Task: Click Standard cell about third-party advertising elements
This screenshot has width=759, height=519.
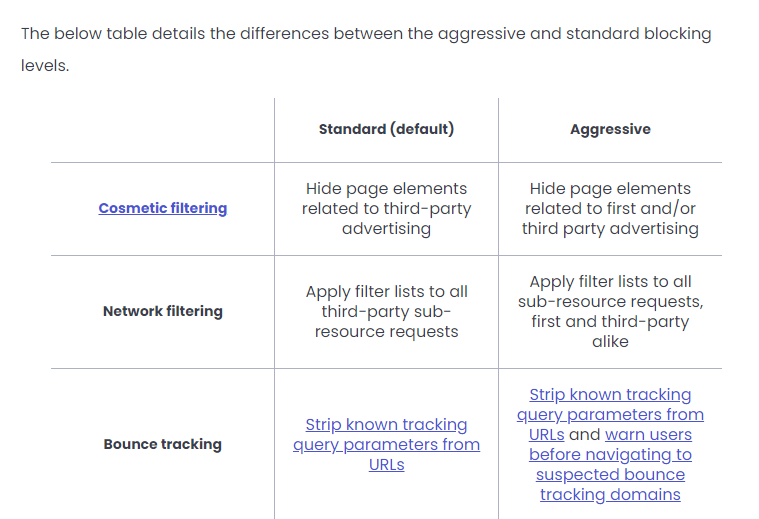Action: (386, 208)
